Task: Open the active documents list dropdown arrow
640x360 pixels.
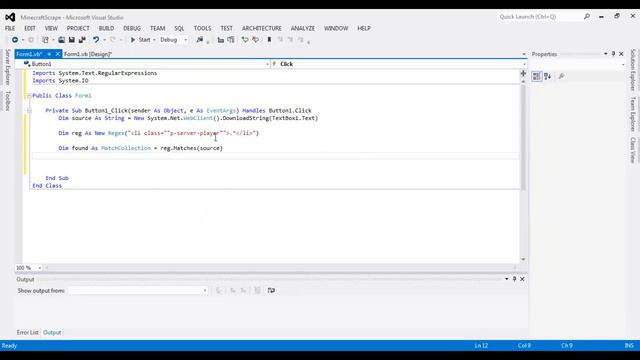Action: pos(524,54)
